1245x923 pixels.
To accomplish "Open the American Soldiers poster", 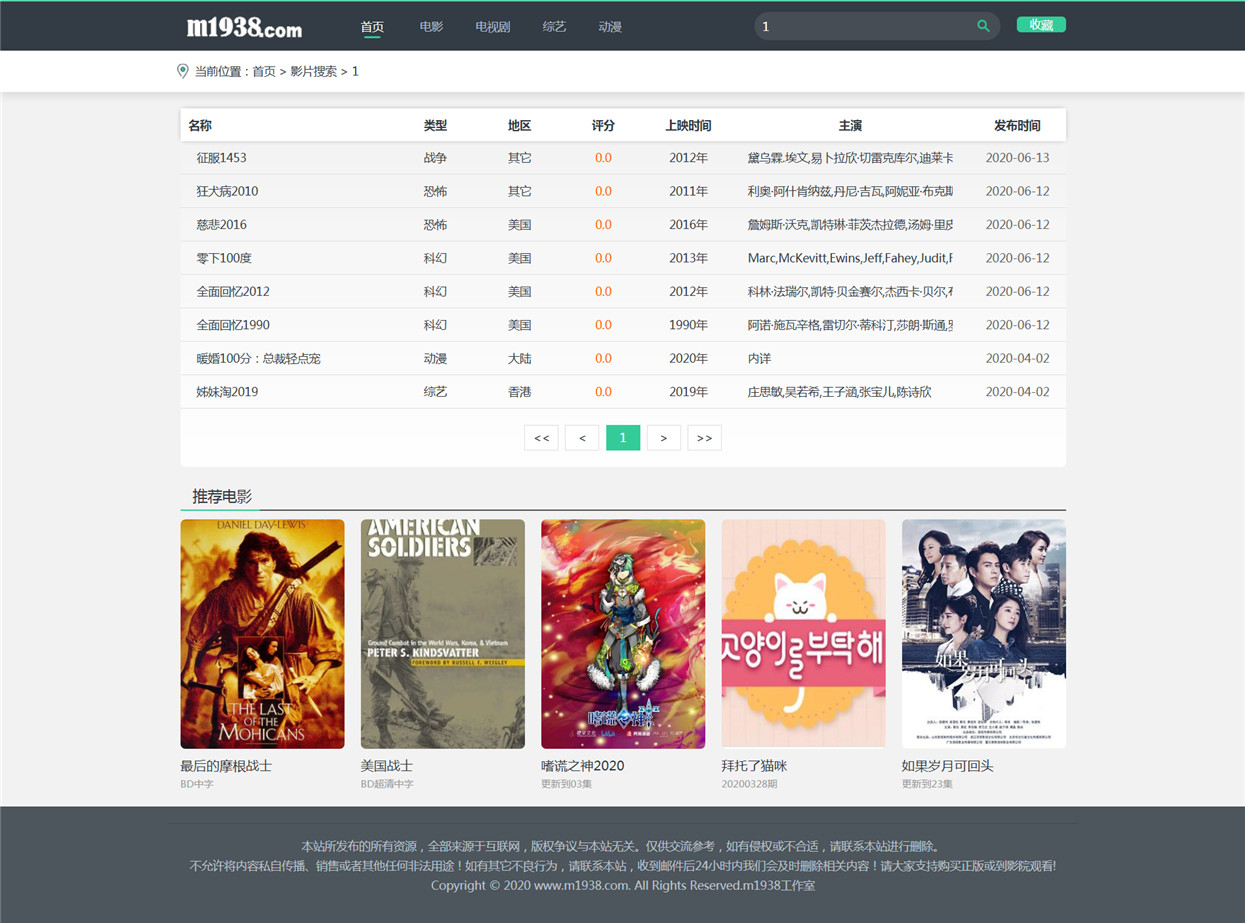I will pos(443,634).
